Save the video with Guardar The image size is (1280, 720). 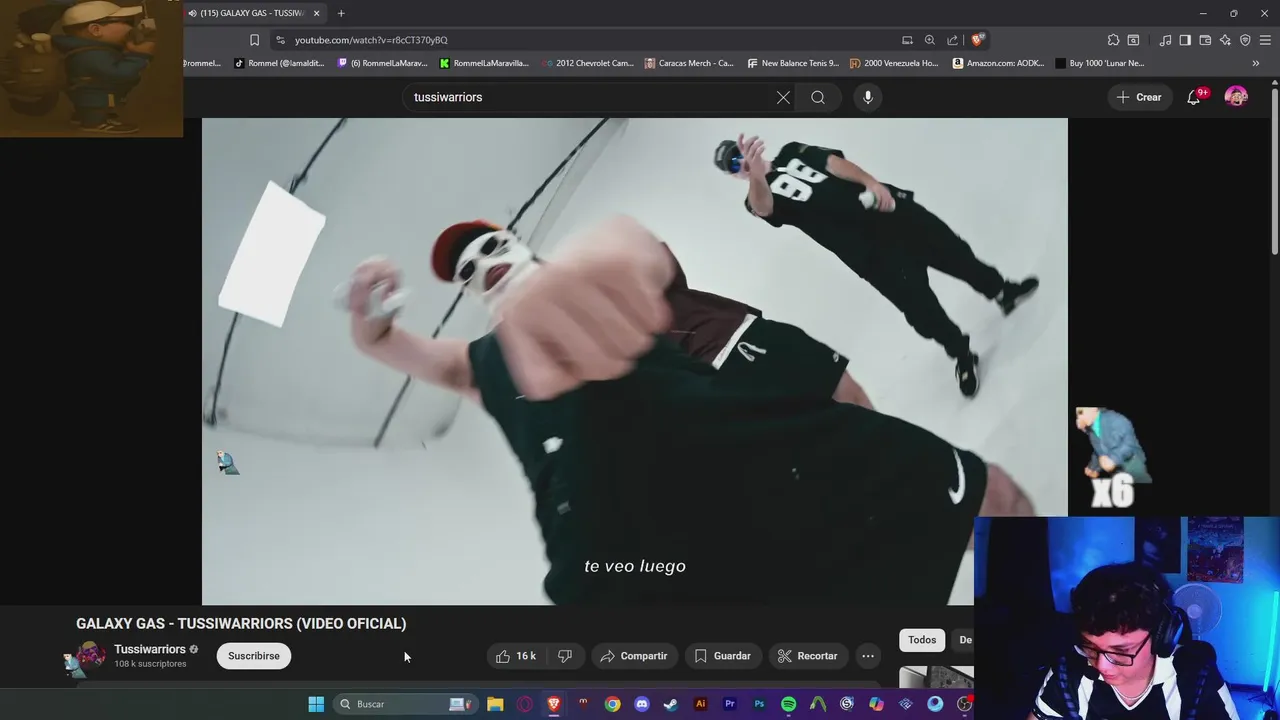[x=722, y=656]
